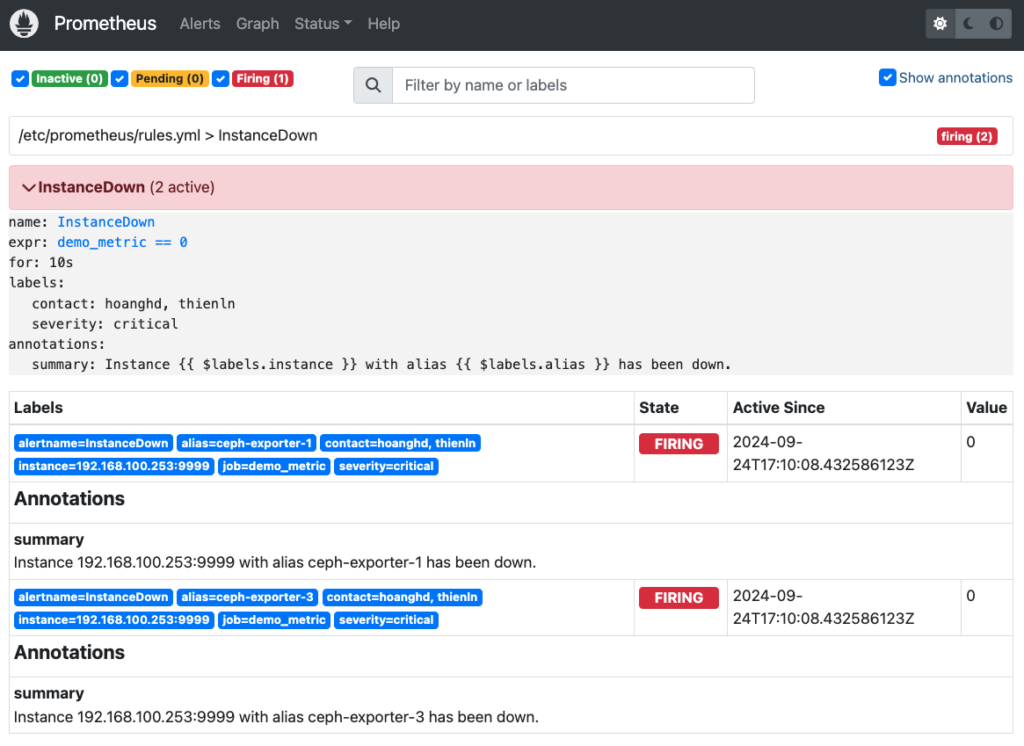Click the alias=ceph-exporter-1 label badge

[x=246, y=444]
